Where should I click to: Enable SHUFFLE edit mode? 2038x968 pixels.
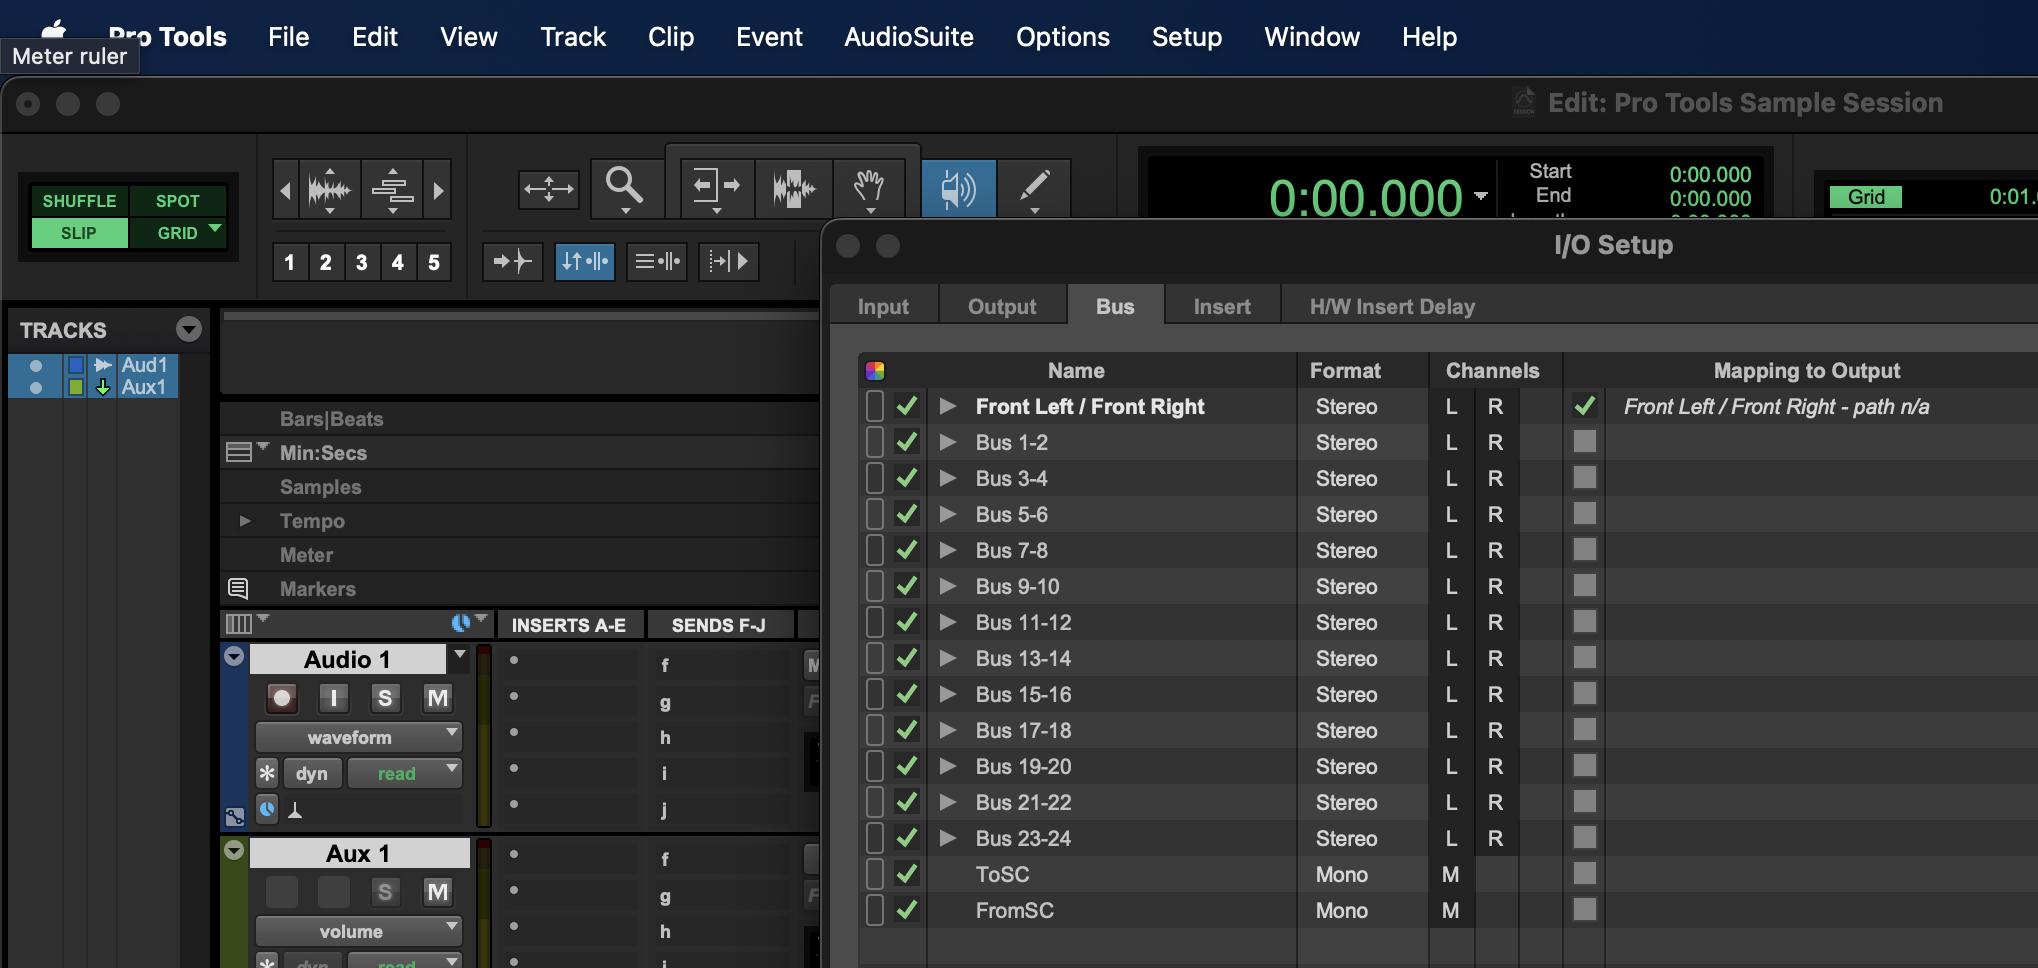click(79, 201)
